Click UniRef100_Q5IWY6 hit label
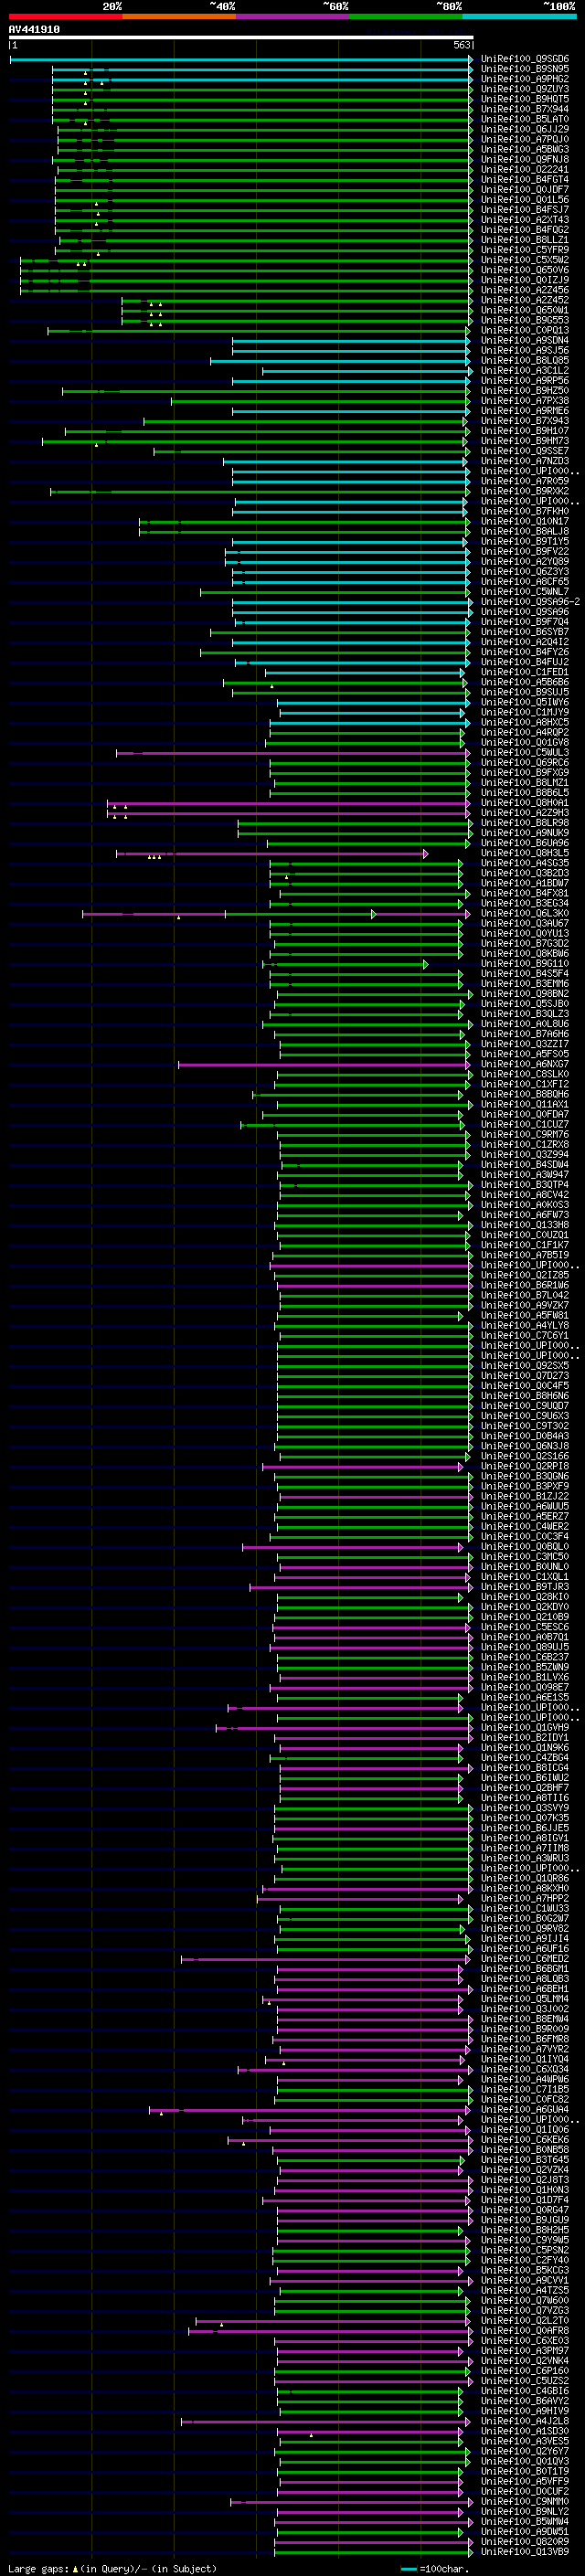The height and width of the screenshot is (2576, 585). 524,703
